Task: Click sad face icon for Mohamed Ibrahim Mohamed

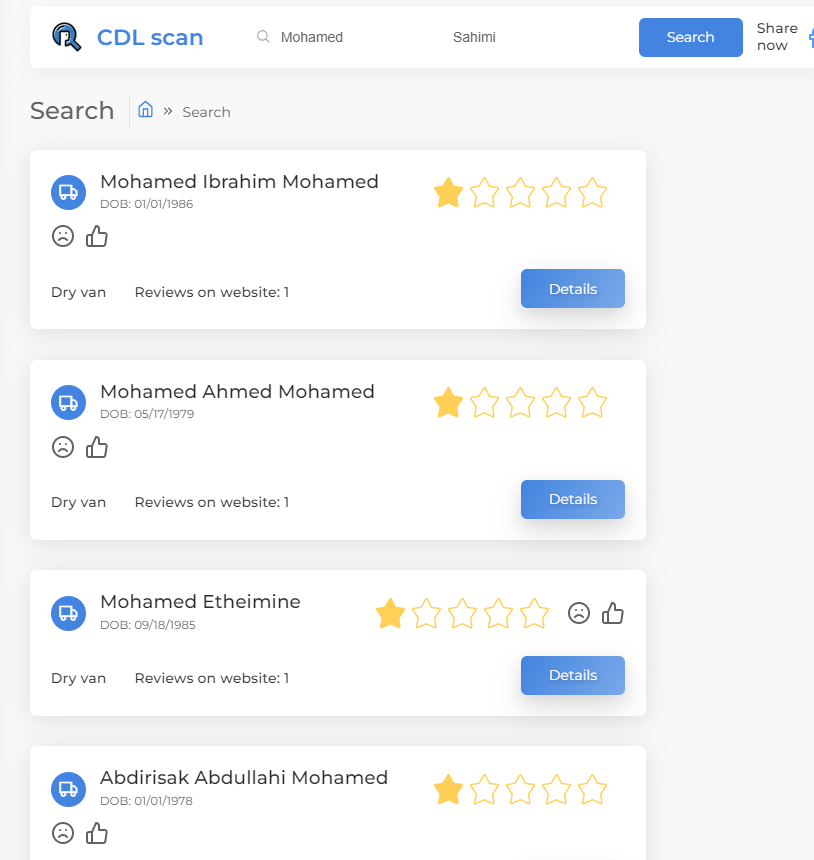Action: [63, 236]
